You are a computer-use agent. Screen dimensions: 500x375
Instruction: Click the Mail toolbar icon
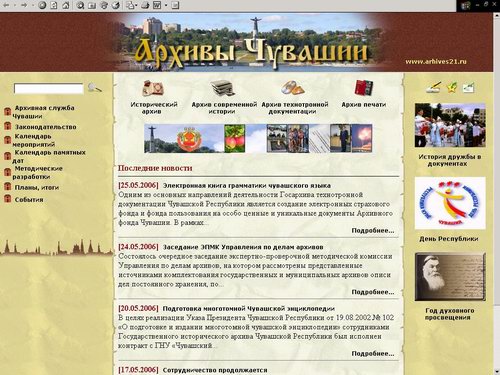pyautogui.click(x=130, y=5)
